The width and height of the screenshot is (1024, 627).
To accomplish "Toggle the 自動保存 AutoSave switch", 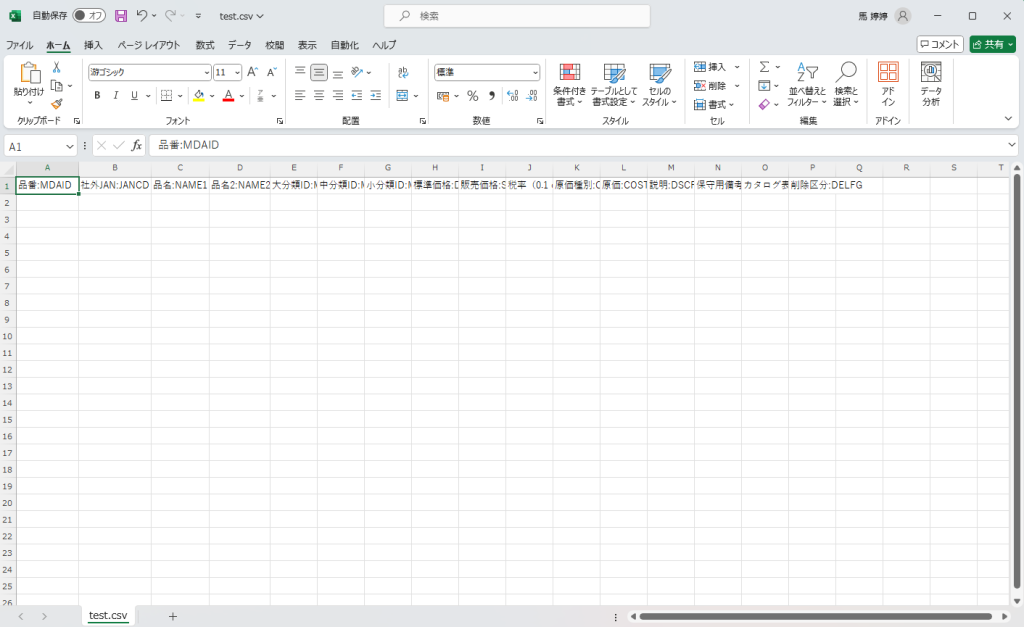I will click(89, 16).
